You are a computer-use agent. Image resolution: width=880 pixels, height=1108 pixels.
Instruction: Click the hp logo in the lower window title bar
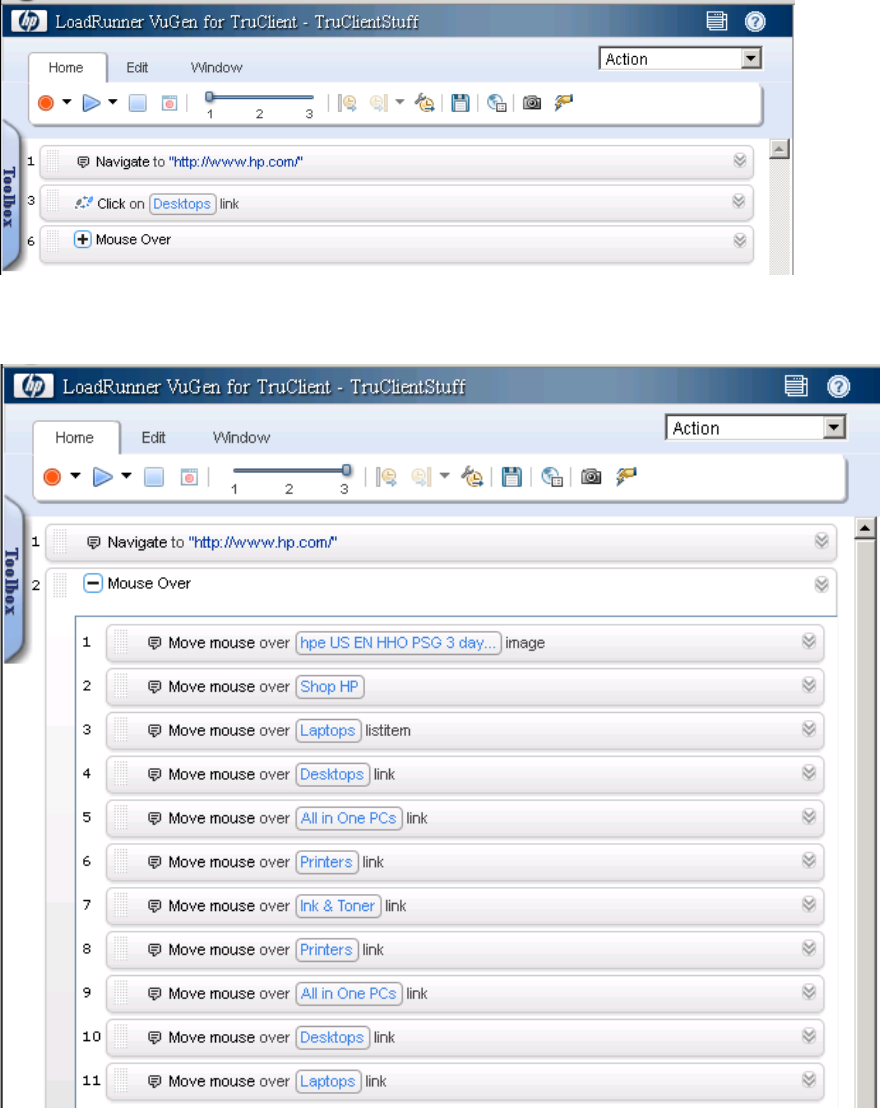click(x=33, y=386)
